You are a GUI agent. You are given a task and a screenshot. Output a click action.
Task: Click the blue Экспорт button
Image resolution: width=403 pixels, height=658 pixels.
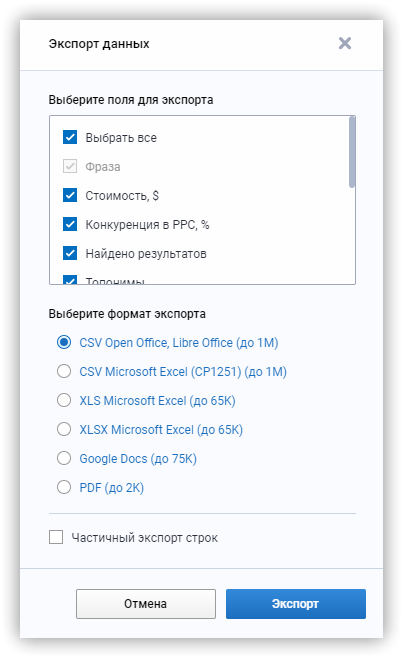click(296, 604)
